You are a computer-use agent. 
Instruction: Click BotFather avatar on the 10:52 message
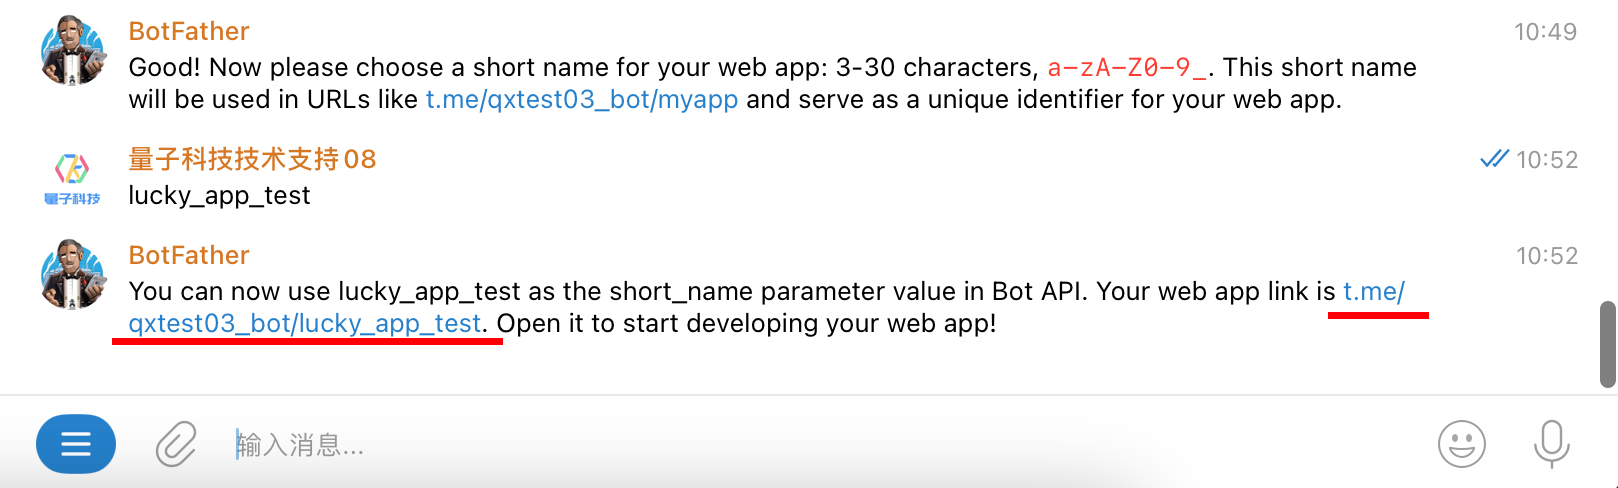pos(72,274)
